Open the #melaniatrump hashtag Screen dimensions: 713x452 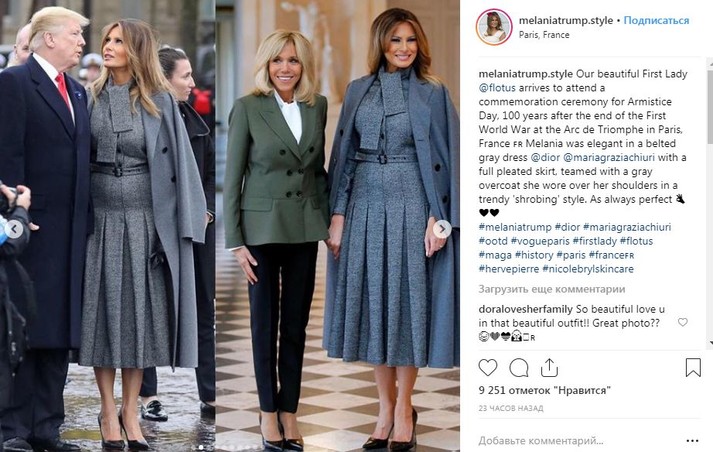(x=515, y=227)
